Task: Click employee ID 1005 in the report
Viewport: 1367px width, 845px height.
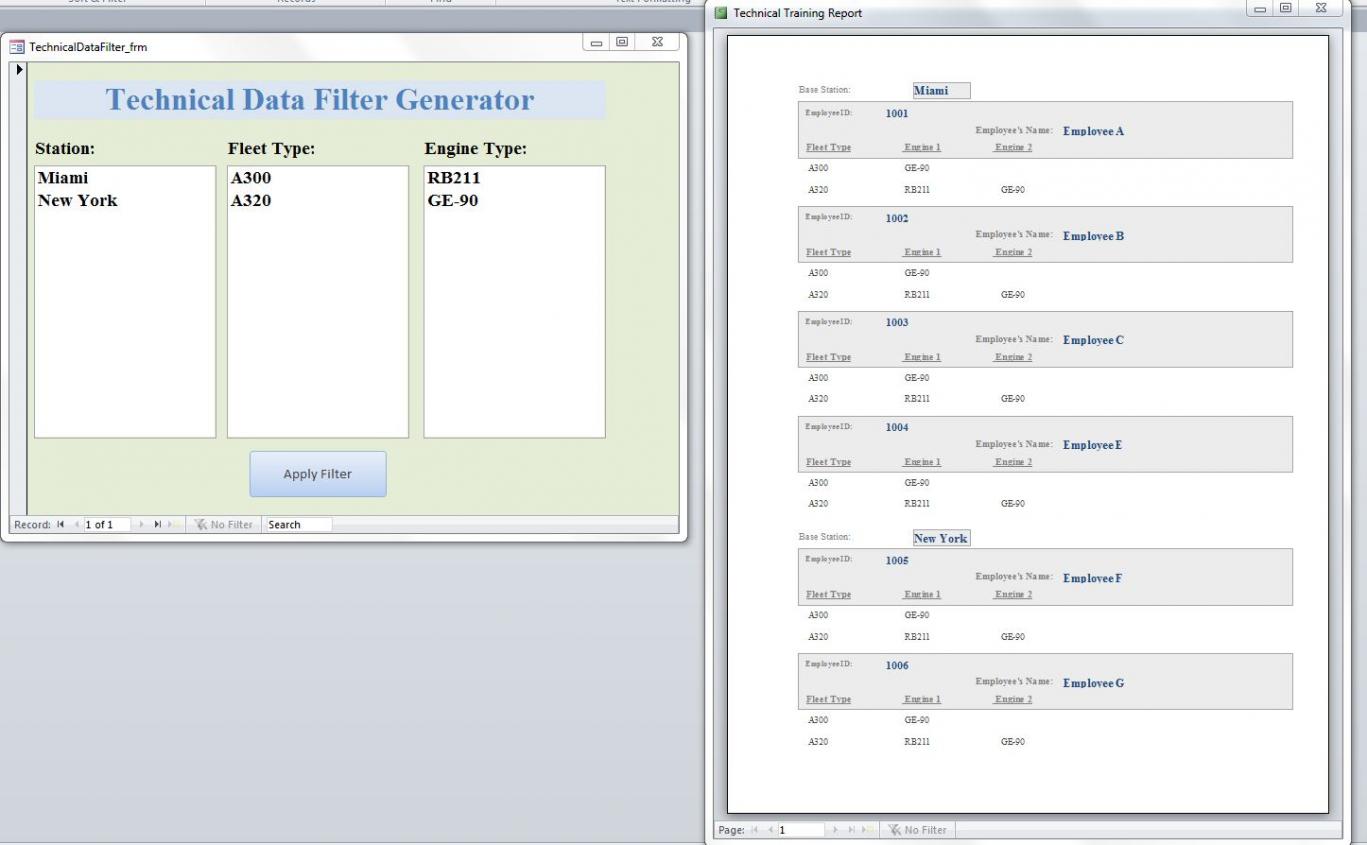Action: [x=897, y=560]
